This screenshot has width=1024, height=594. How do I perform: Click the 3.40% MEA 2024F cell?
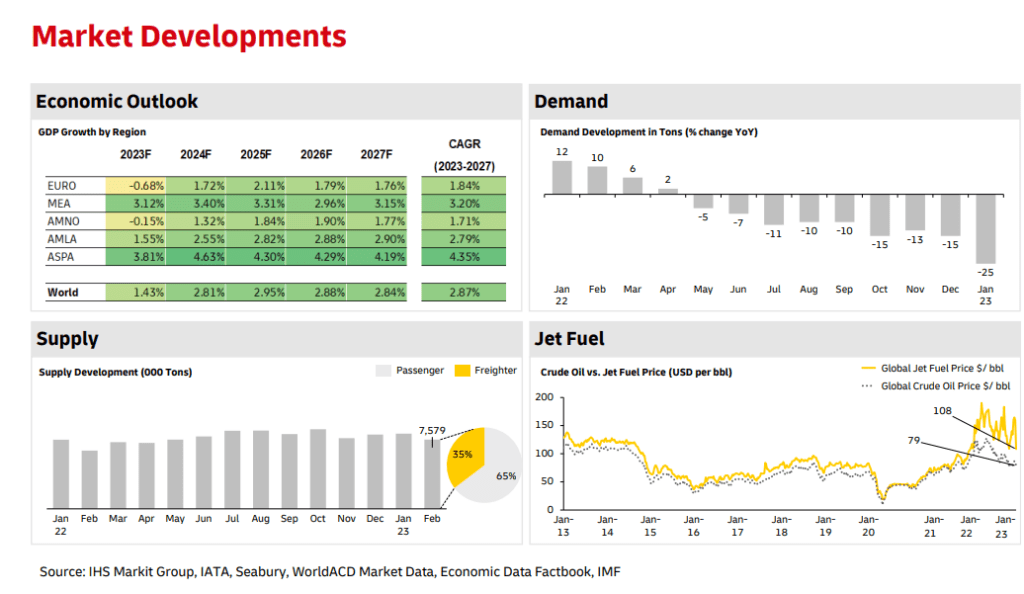coord(196,204)
